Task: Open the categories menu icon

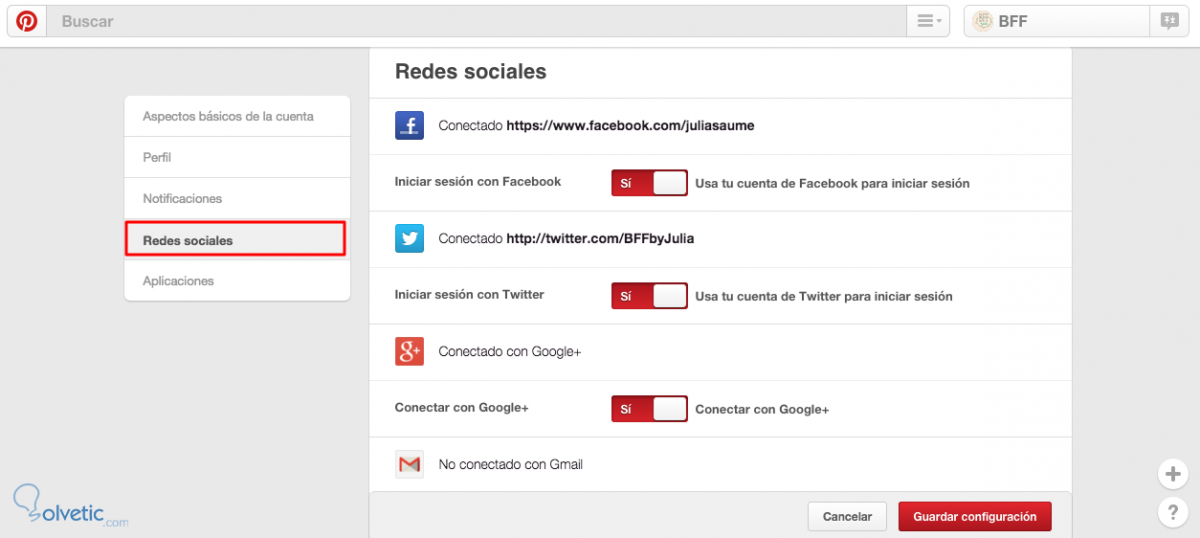Action: click(928, 21)
